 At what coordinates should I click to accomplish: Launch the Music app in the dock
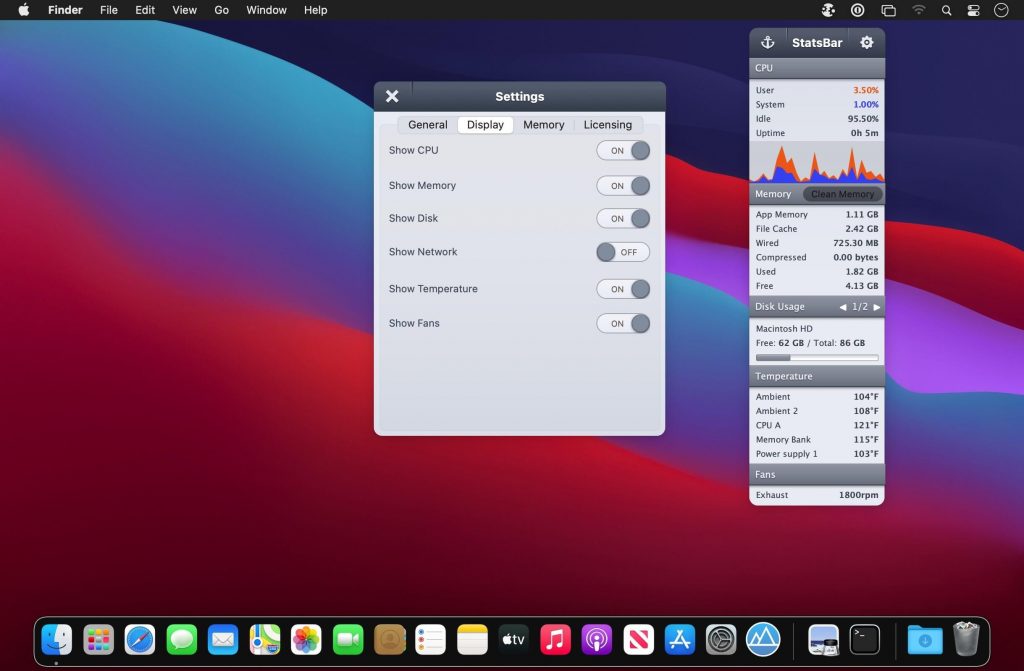555,639
